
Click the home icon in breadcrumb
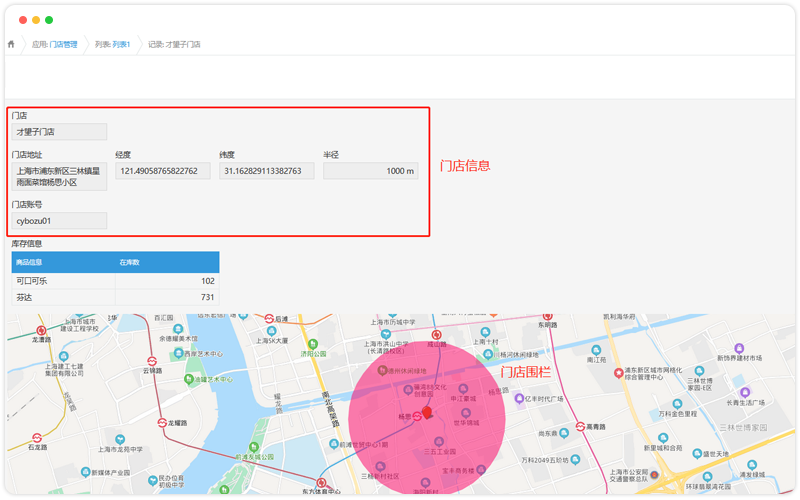[11, 44]
